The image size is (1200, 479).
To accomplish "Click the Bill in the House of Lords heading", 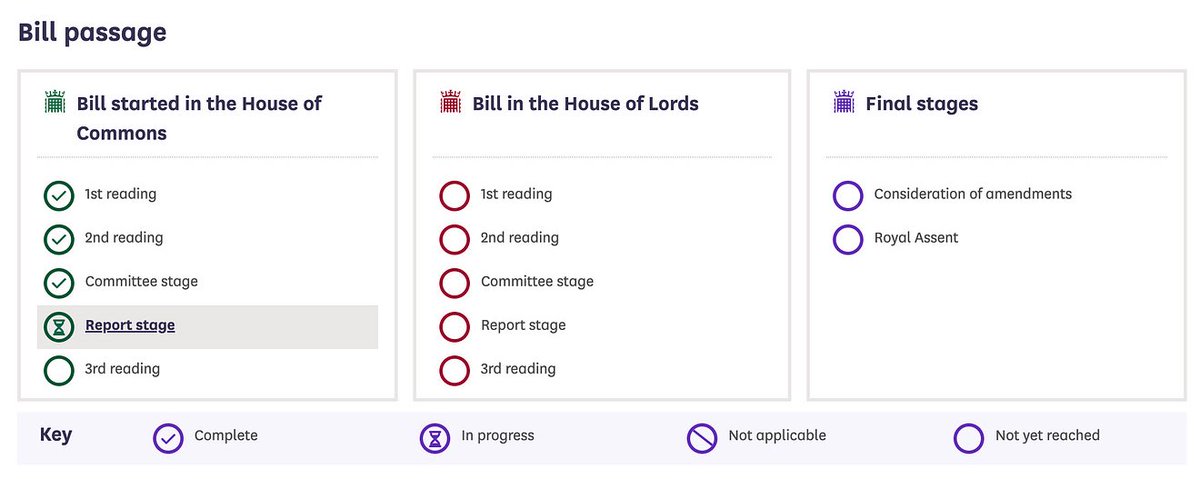I will (x=585, y=103).
